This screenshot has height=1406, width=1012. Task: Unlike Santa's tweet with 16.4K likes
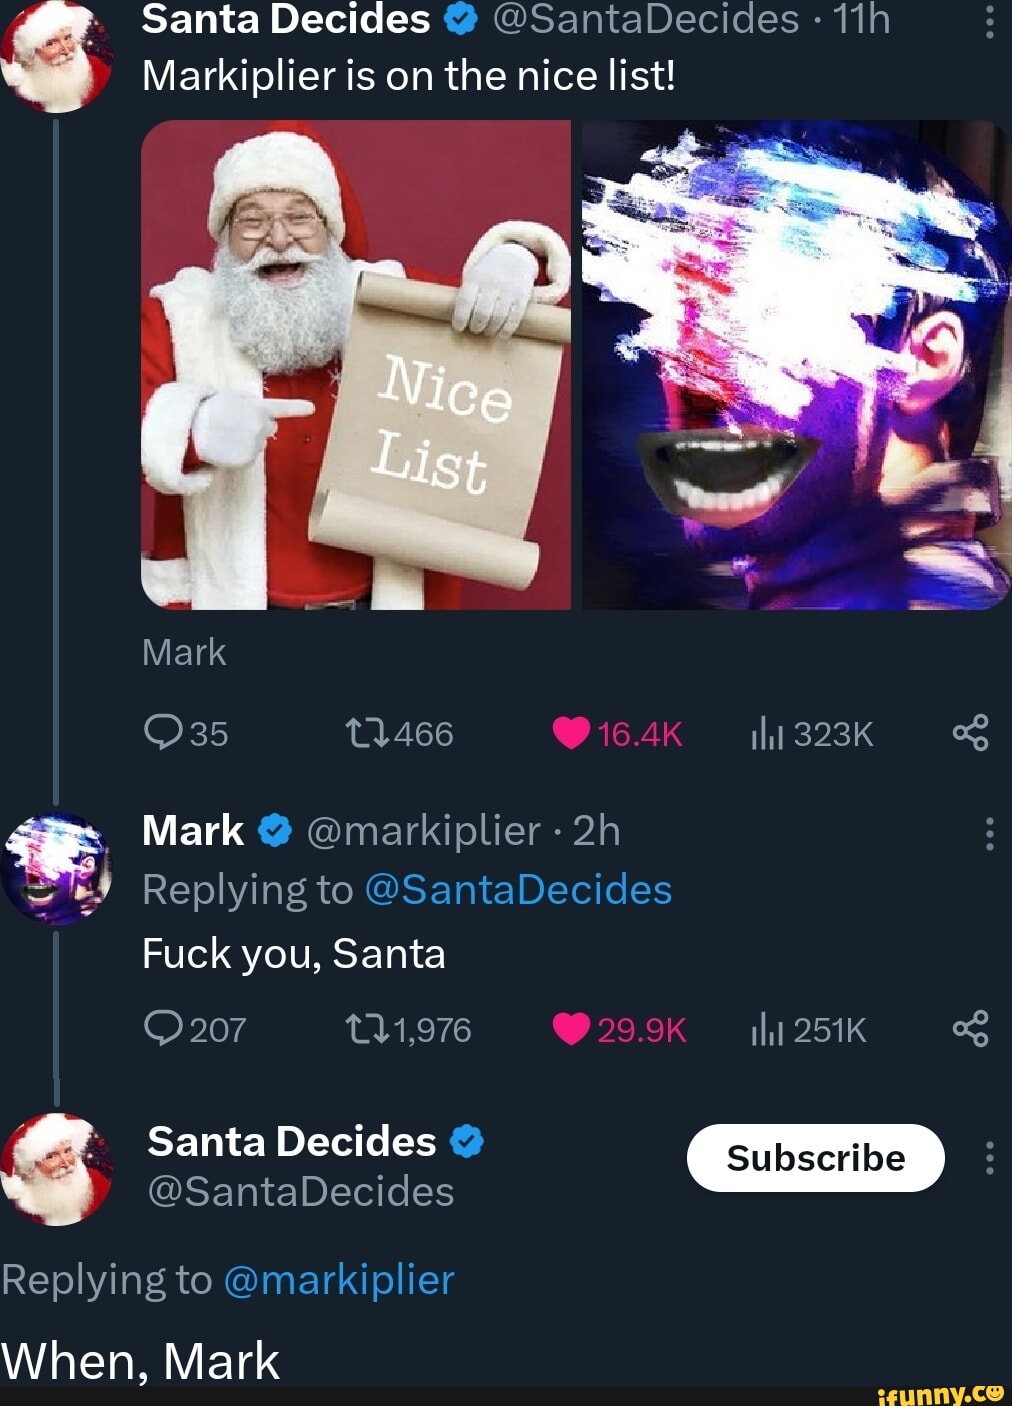572,735
